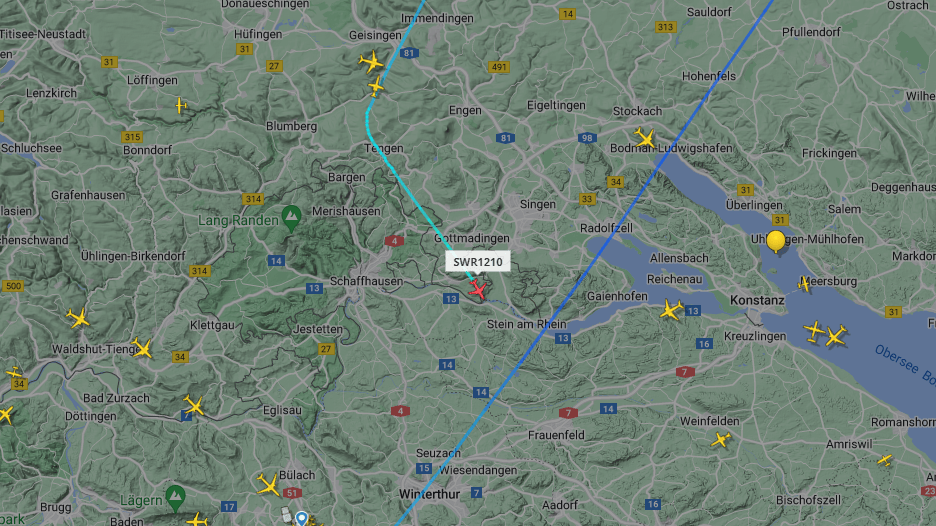Select the aircraft beside the Meersburg label
The image size is (936, 526).
click(x=805, y=284)
